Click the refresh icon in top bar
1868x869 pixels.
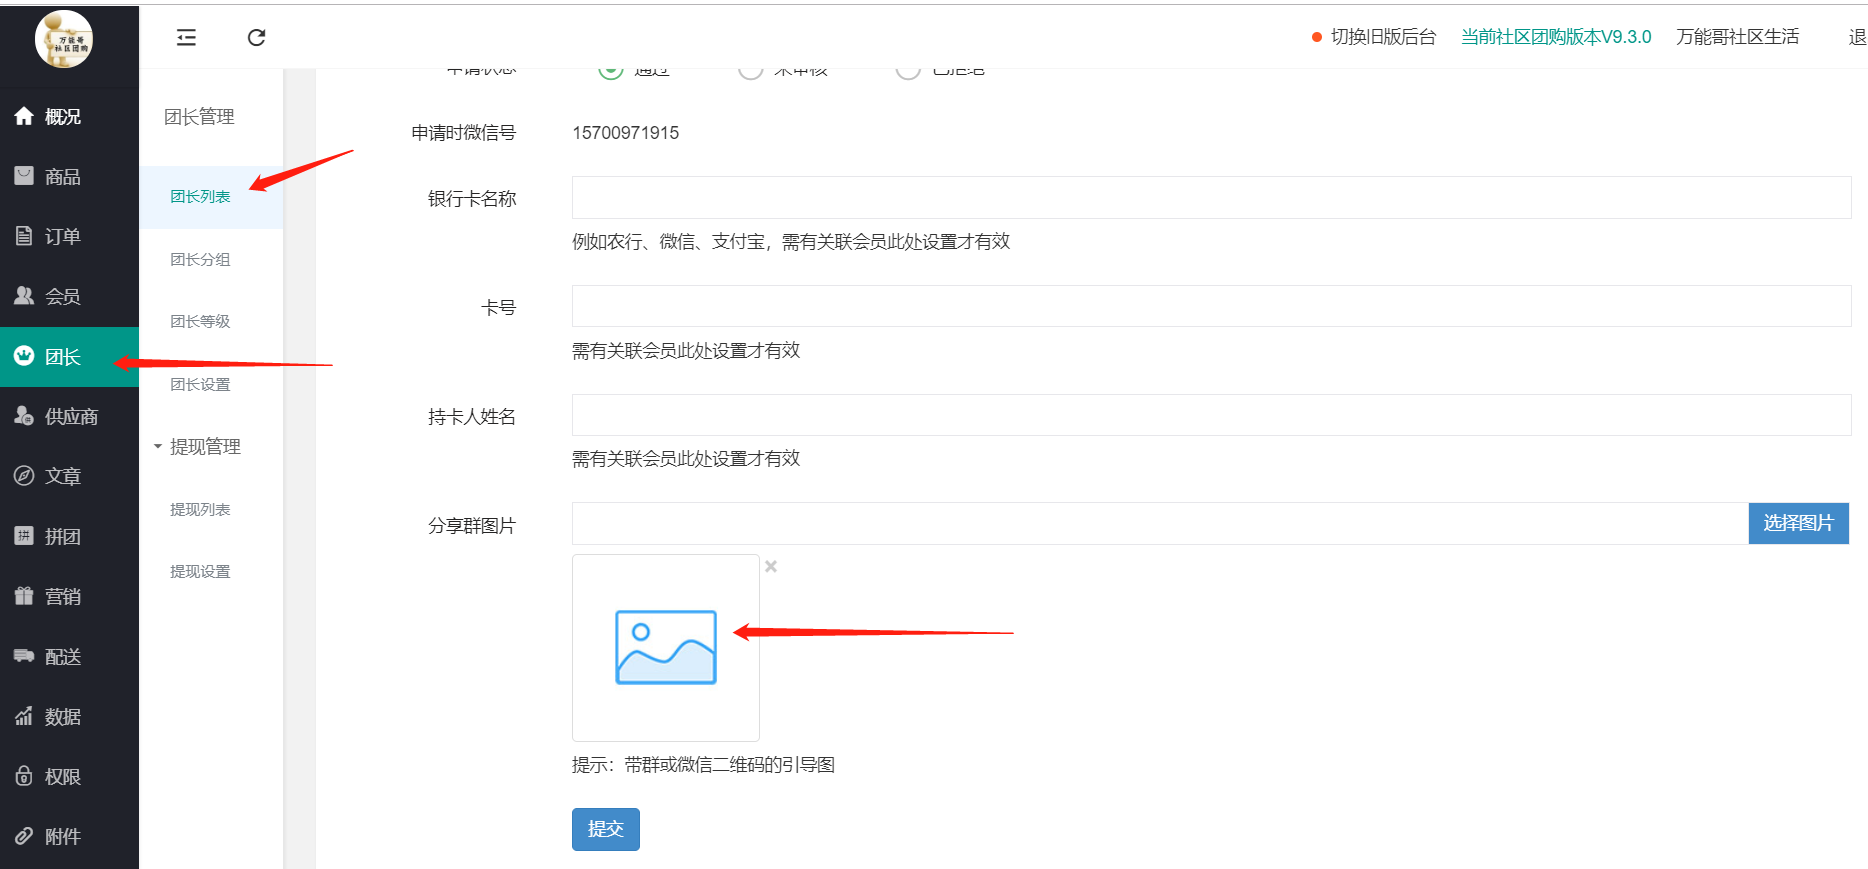[x=256, y=38]
